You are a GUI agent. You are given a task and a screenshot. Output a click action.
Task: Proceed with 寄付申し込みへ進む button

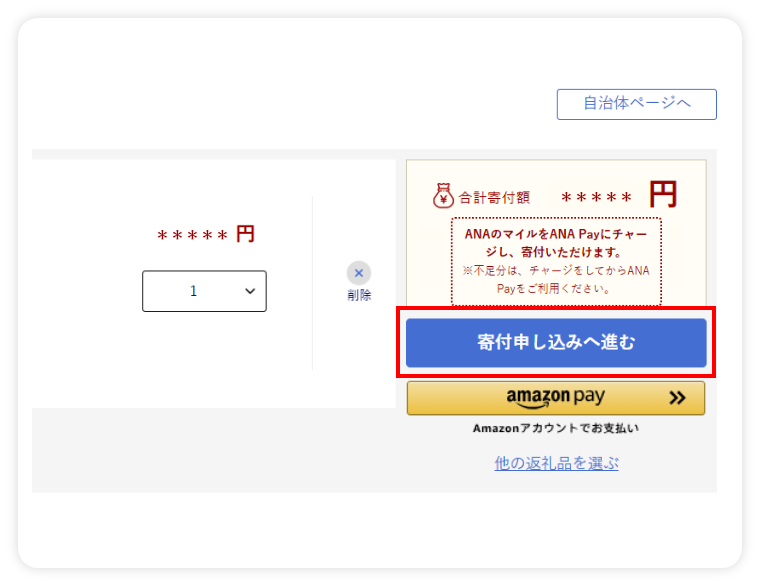tap(556, 342)
